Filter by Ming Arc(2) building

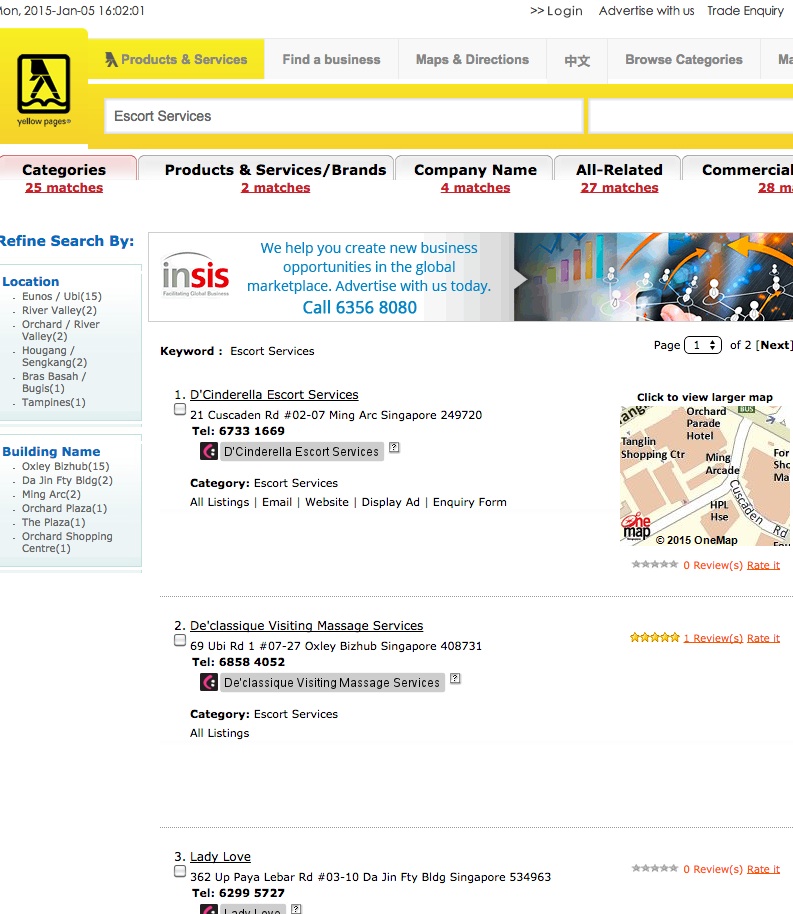(x=51, y=494)
